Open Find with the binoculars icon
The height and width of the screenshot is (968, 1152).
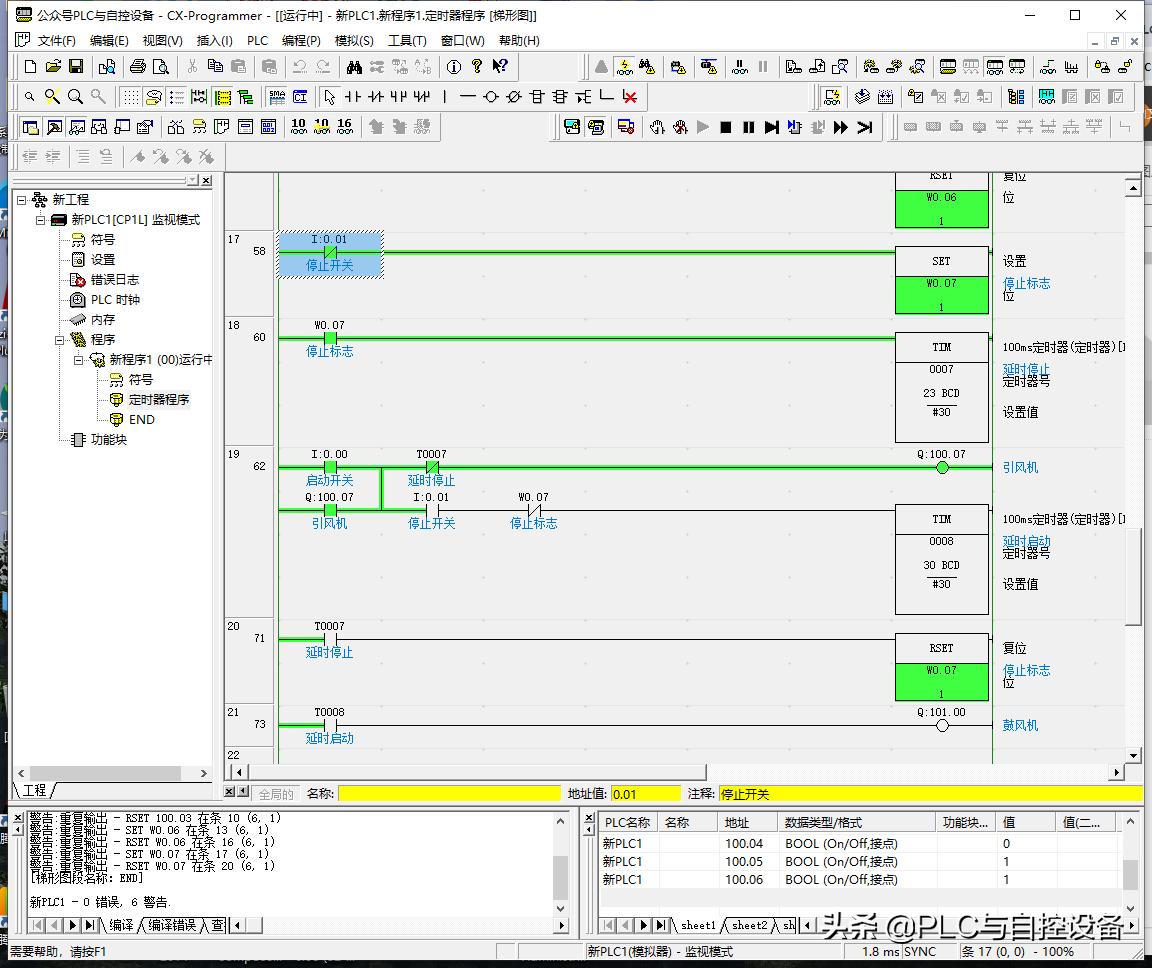354,67
